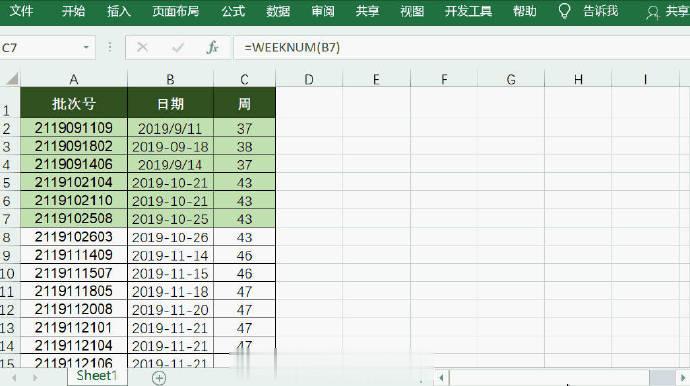The height and width of the screenshot is (386, 690).
Task: Open the Sheet1 worksheet tab
Action: pyautogui.click(x=97, y=376)
